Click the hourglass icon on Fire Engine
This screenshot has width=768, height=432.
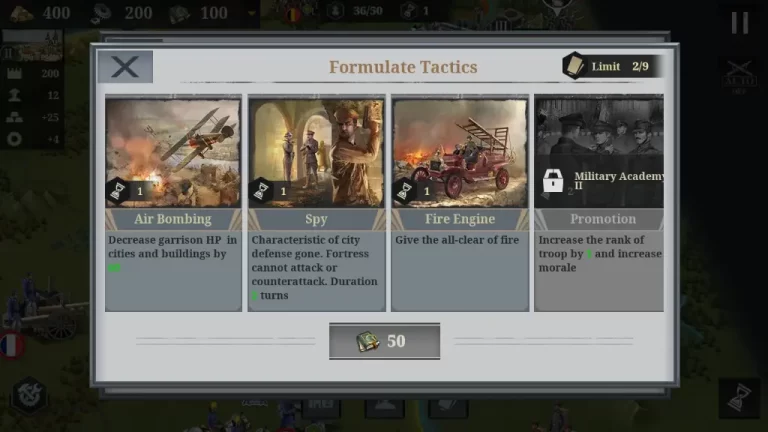[x=405, y=191]
